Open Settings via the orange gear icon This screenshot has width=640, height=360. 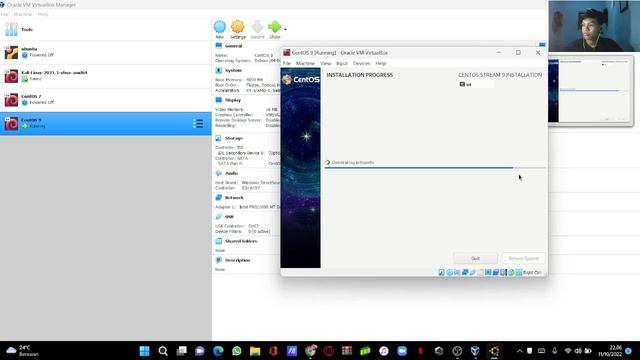point(238,27)
